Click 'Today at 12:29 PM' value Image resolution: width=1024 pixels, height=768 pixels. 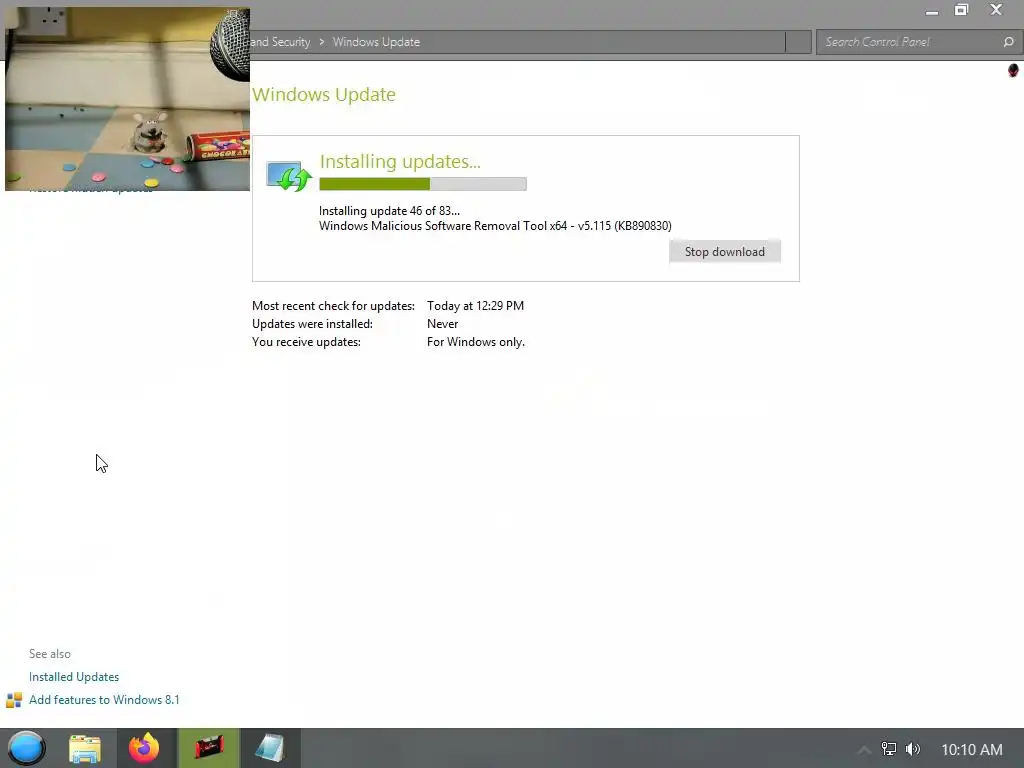pos(475,306)
